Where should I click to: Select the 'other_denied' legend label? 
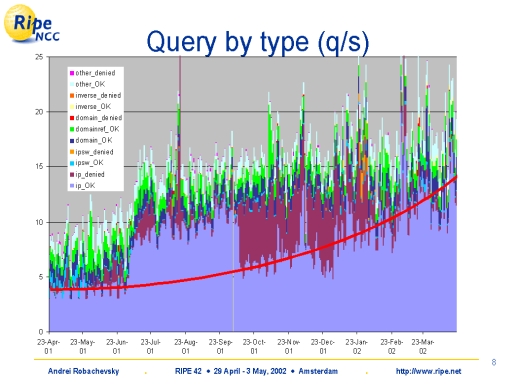tap(95, 73)
